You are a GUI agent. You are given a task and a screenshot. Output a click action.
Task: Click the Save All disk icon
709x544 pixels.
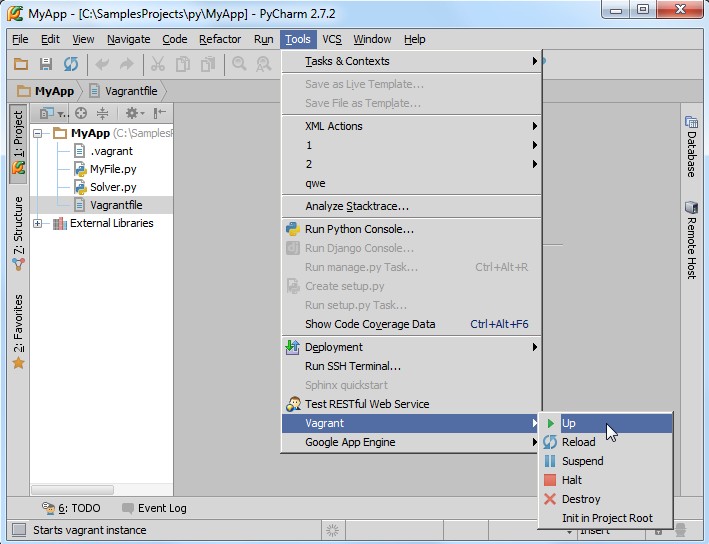[46, 64]
